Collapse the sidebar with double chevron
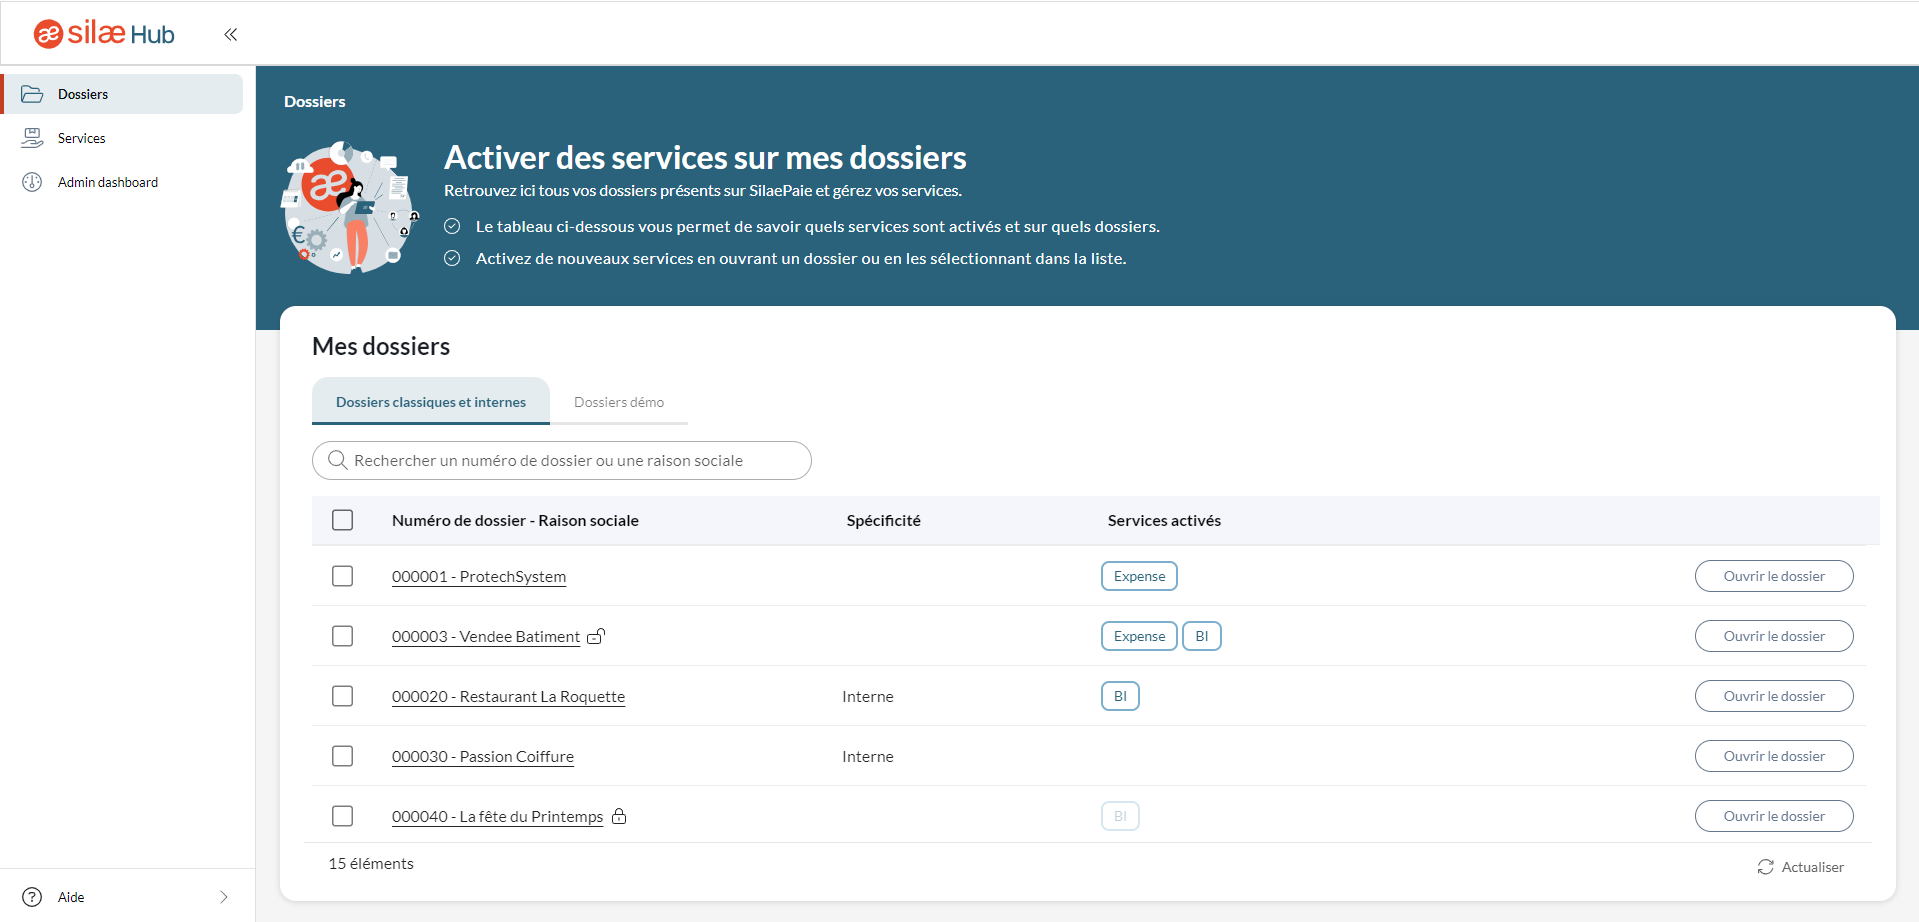 pos(231,34)
